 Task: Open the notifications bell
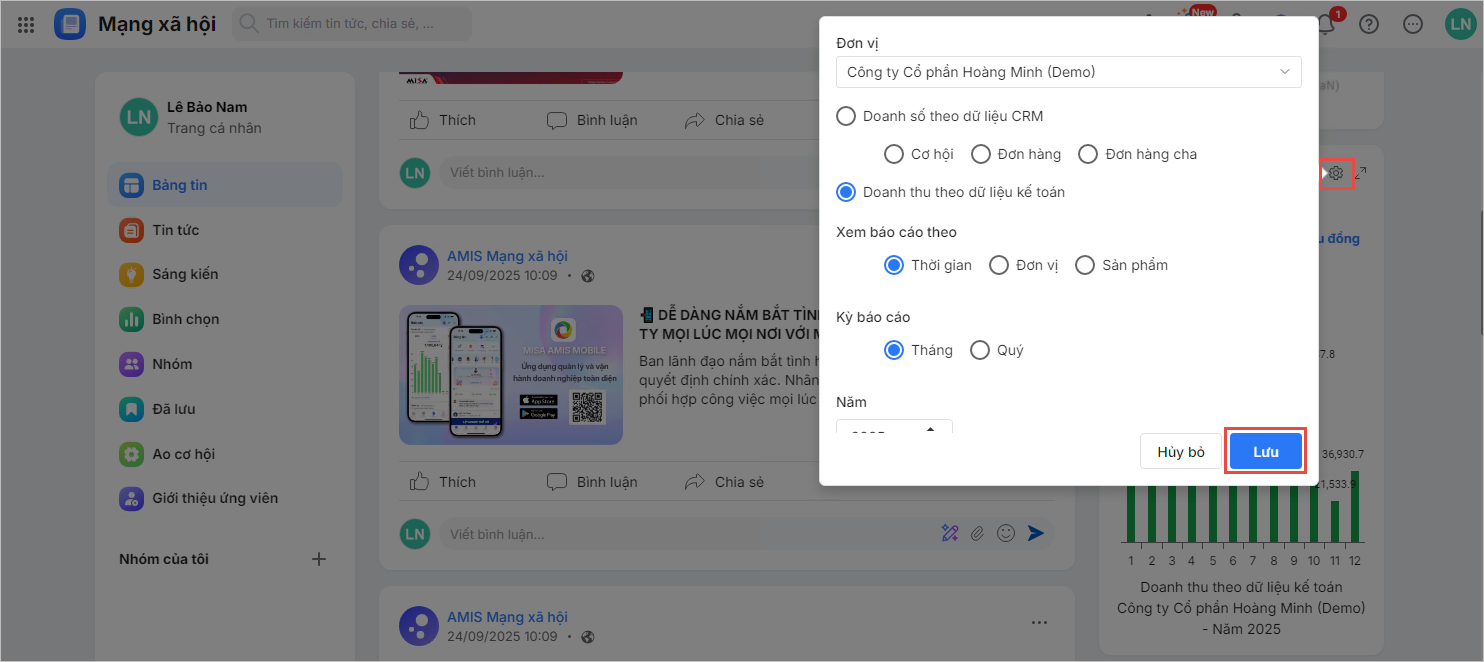point(1326,24)
